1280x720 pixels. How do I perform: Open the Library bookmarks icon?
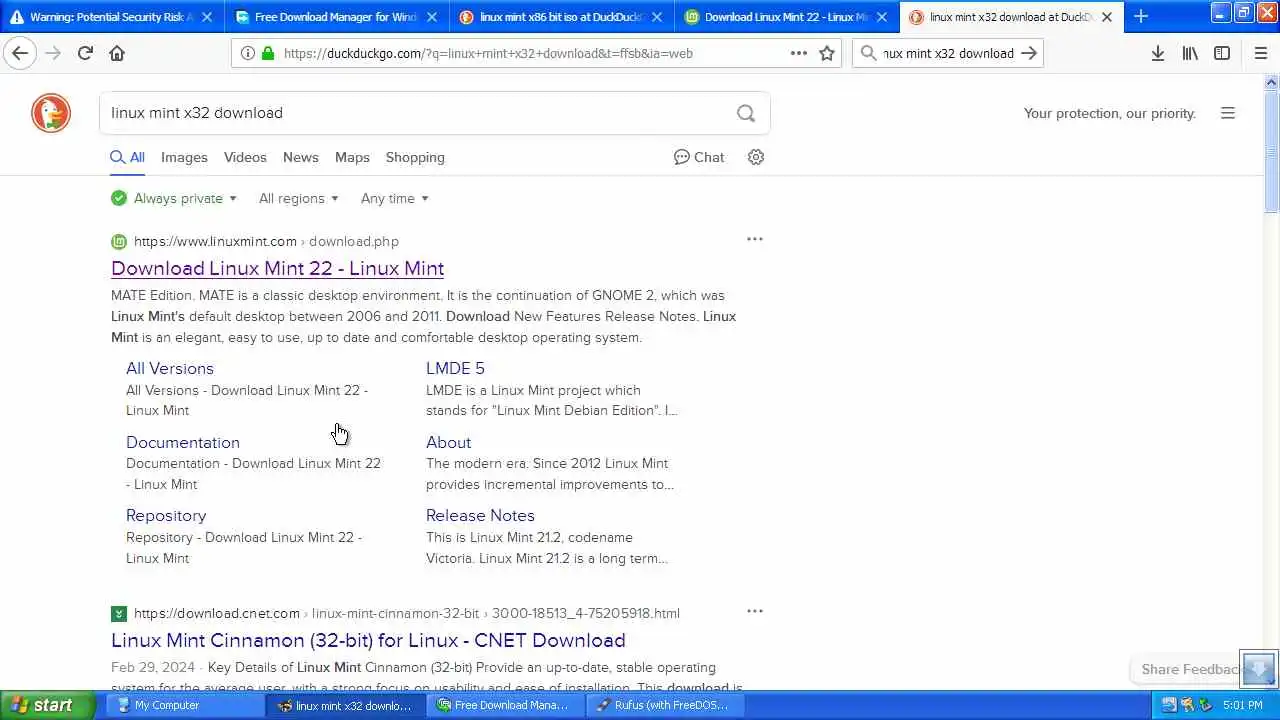pyautogui.click(x=1190, y=53)
